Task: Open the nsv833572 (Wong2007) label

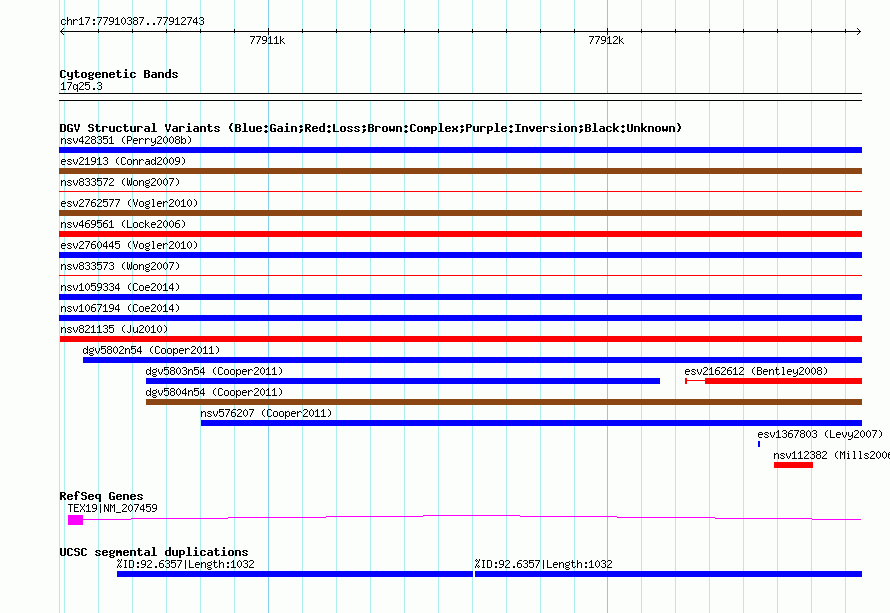Action: coord(120,182)
